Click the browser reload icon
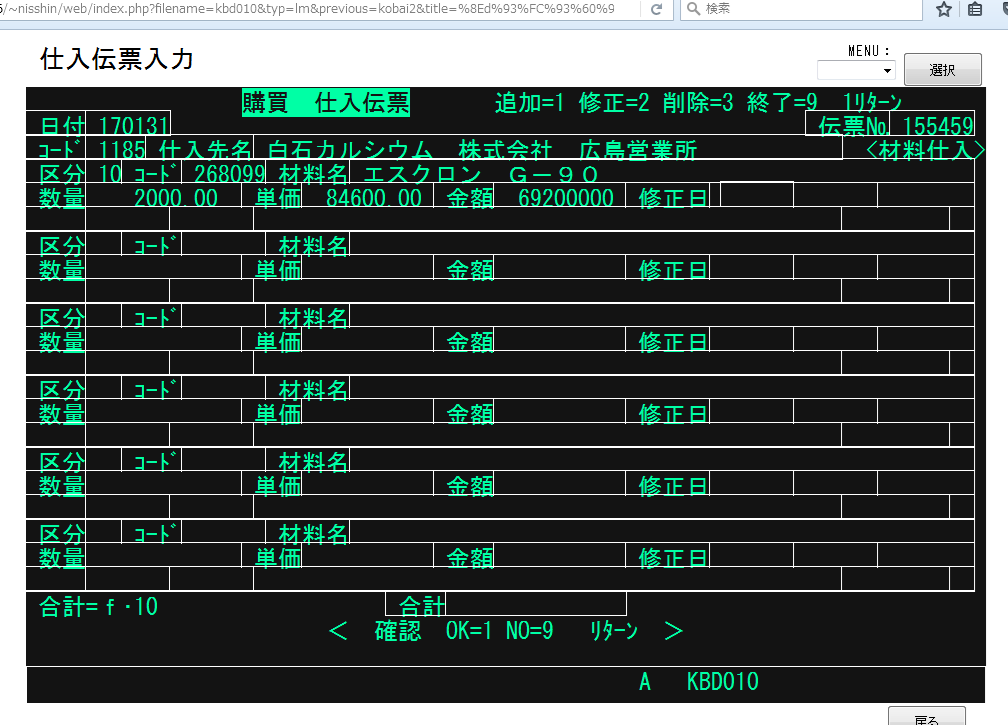This screenshot has height=725, width=1008. click(656, 9)
